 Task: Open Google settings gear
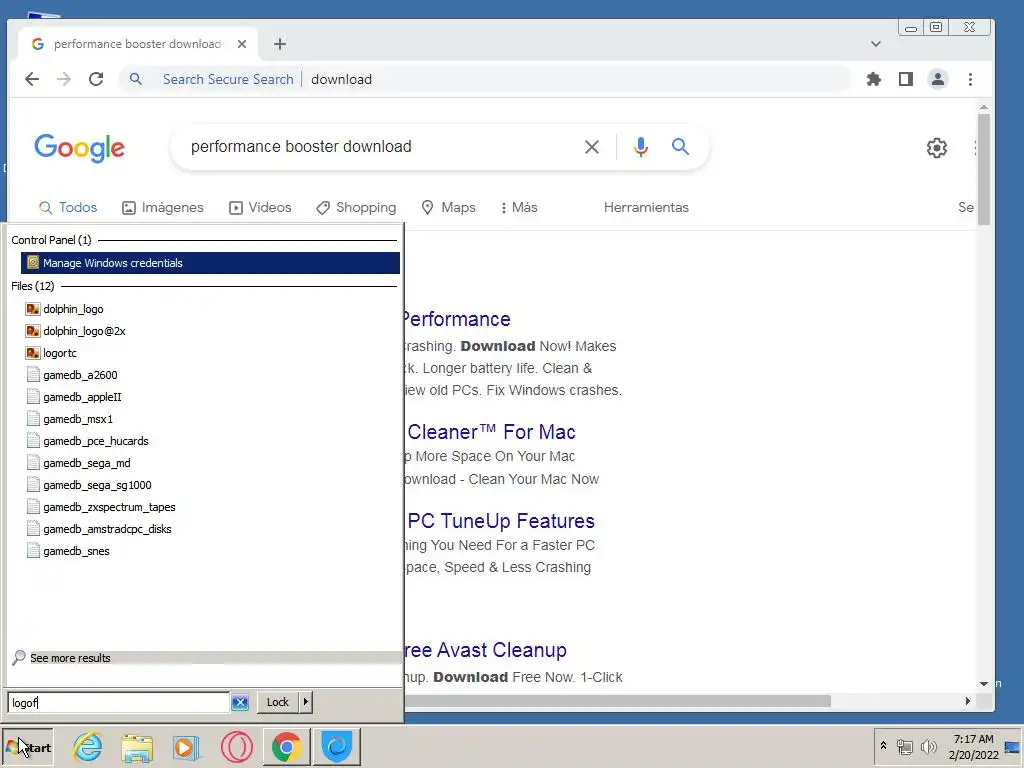pos(936,148)
